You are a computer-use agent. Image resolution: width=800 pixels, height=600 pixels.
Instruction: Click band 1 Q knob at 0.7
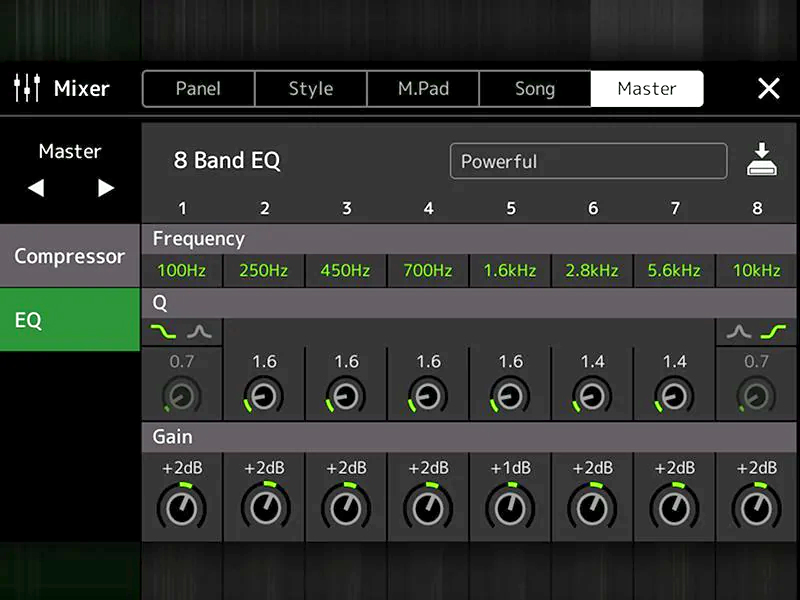181,395
